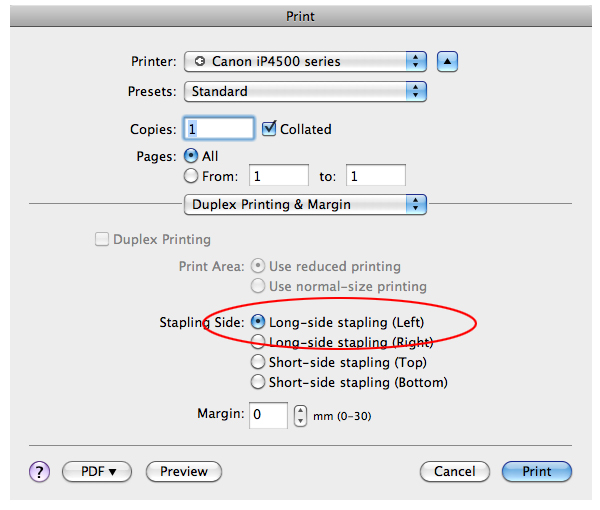600x510 pixels.
Task: Click the Cancel button
Action: pos(455,471)
